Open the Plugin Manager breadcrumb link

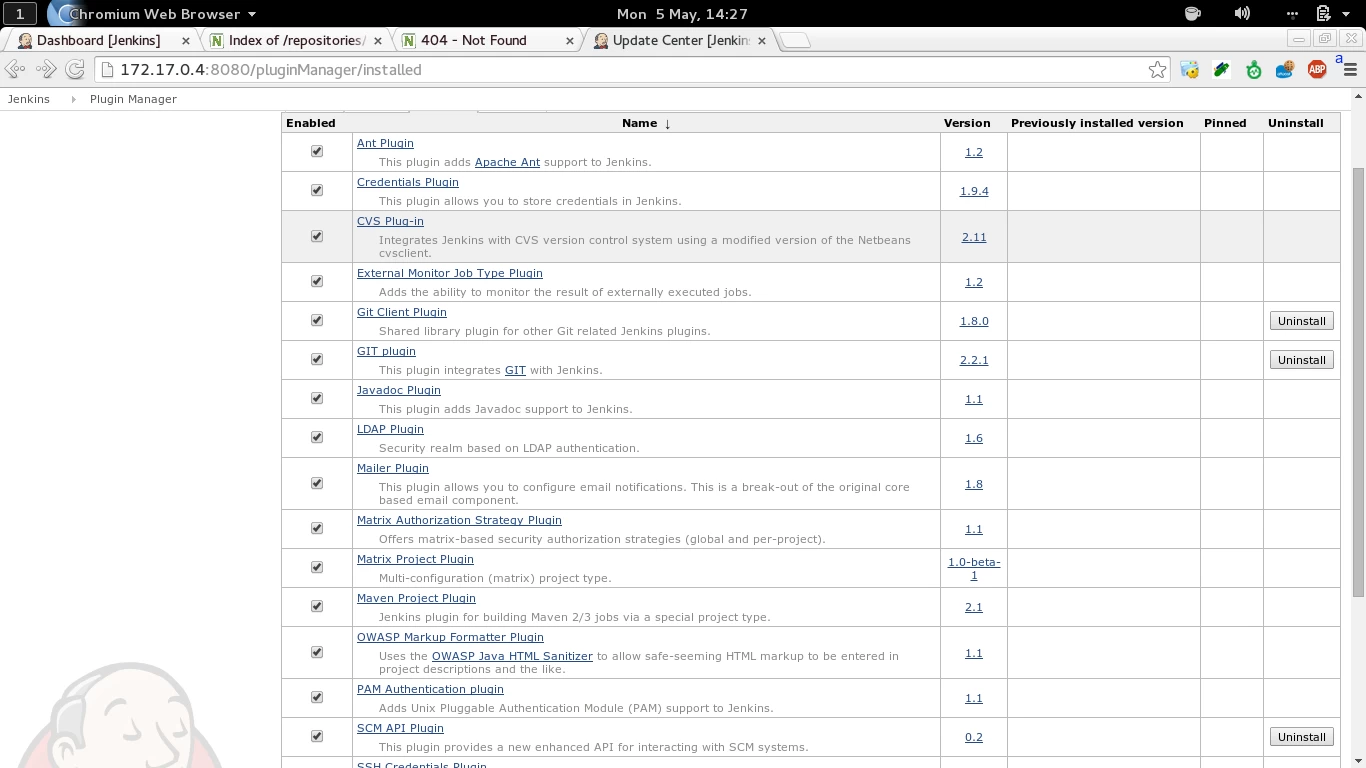coord(133,99)
